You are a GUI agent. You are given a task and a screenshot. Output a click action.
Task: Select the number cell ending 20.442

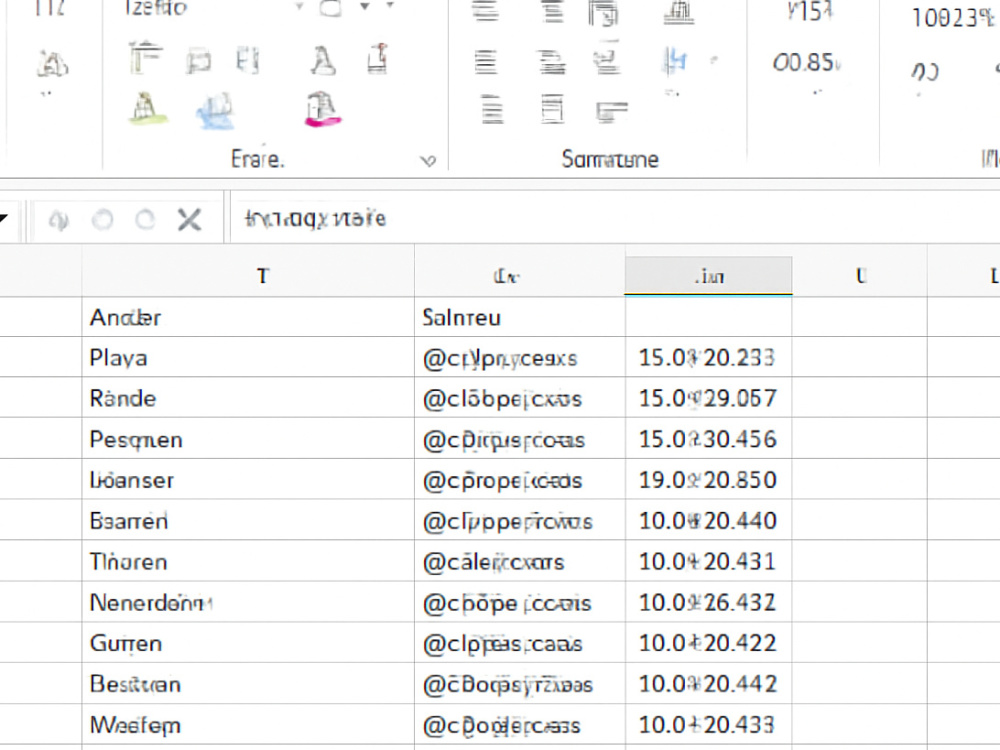point(709,684)
